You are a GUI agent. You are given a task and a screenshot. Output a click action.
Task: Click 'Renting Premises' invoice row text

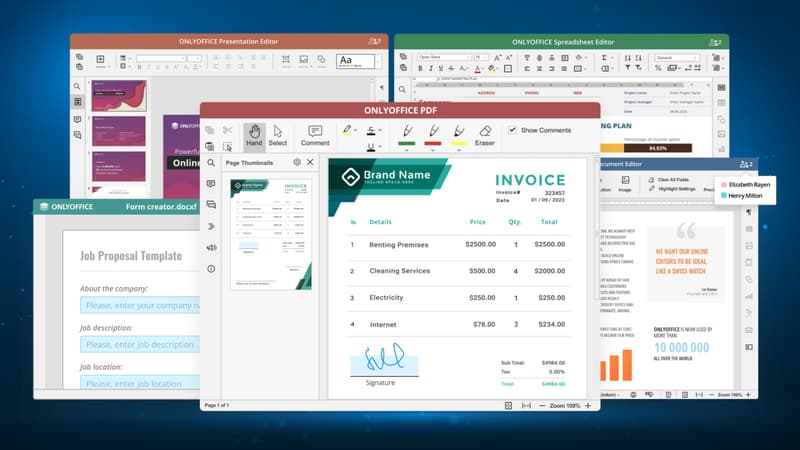click(398, 245)
